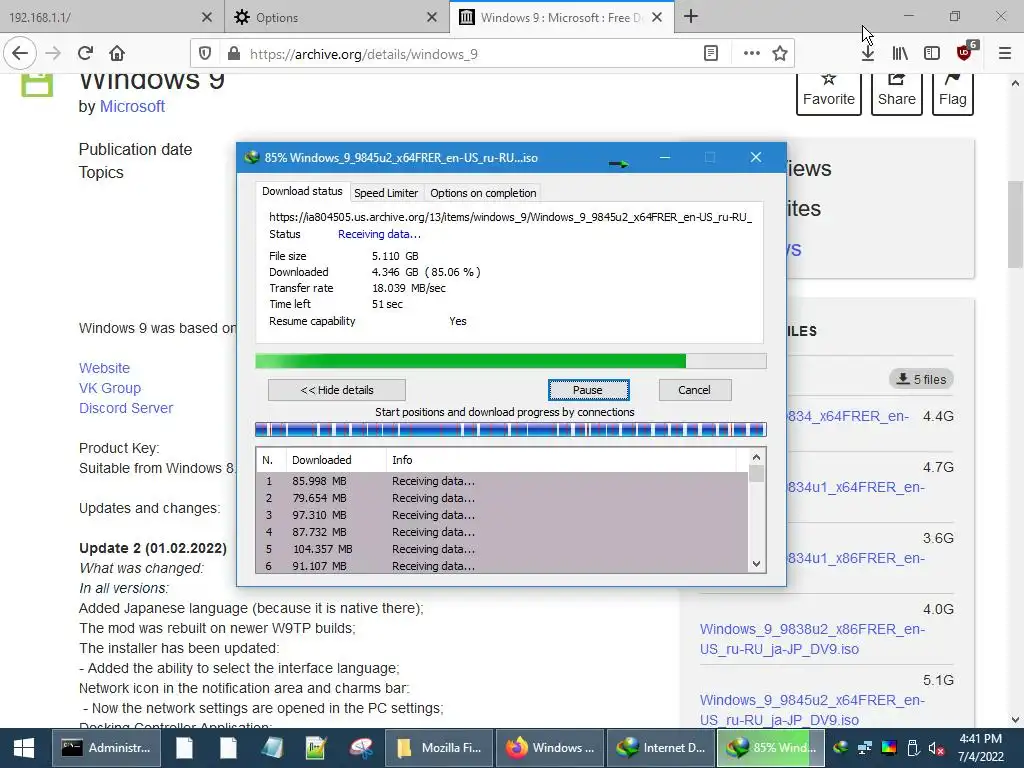Viewport: 1024px width, 768px height.
Task: Open Firefox hamburger menu
Action: [1005, 54]
